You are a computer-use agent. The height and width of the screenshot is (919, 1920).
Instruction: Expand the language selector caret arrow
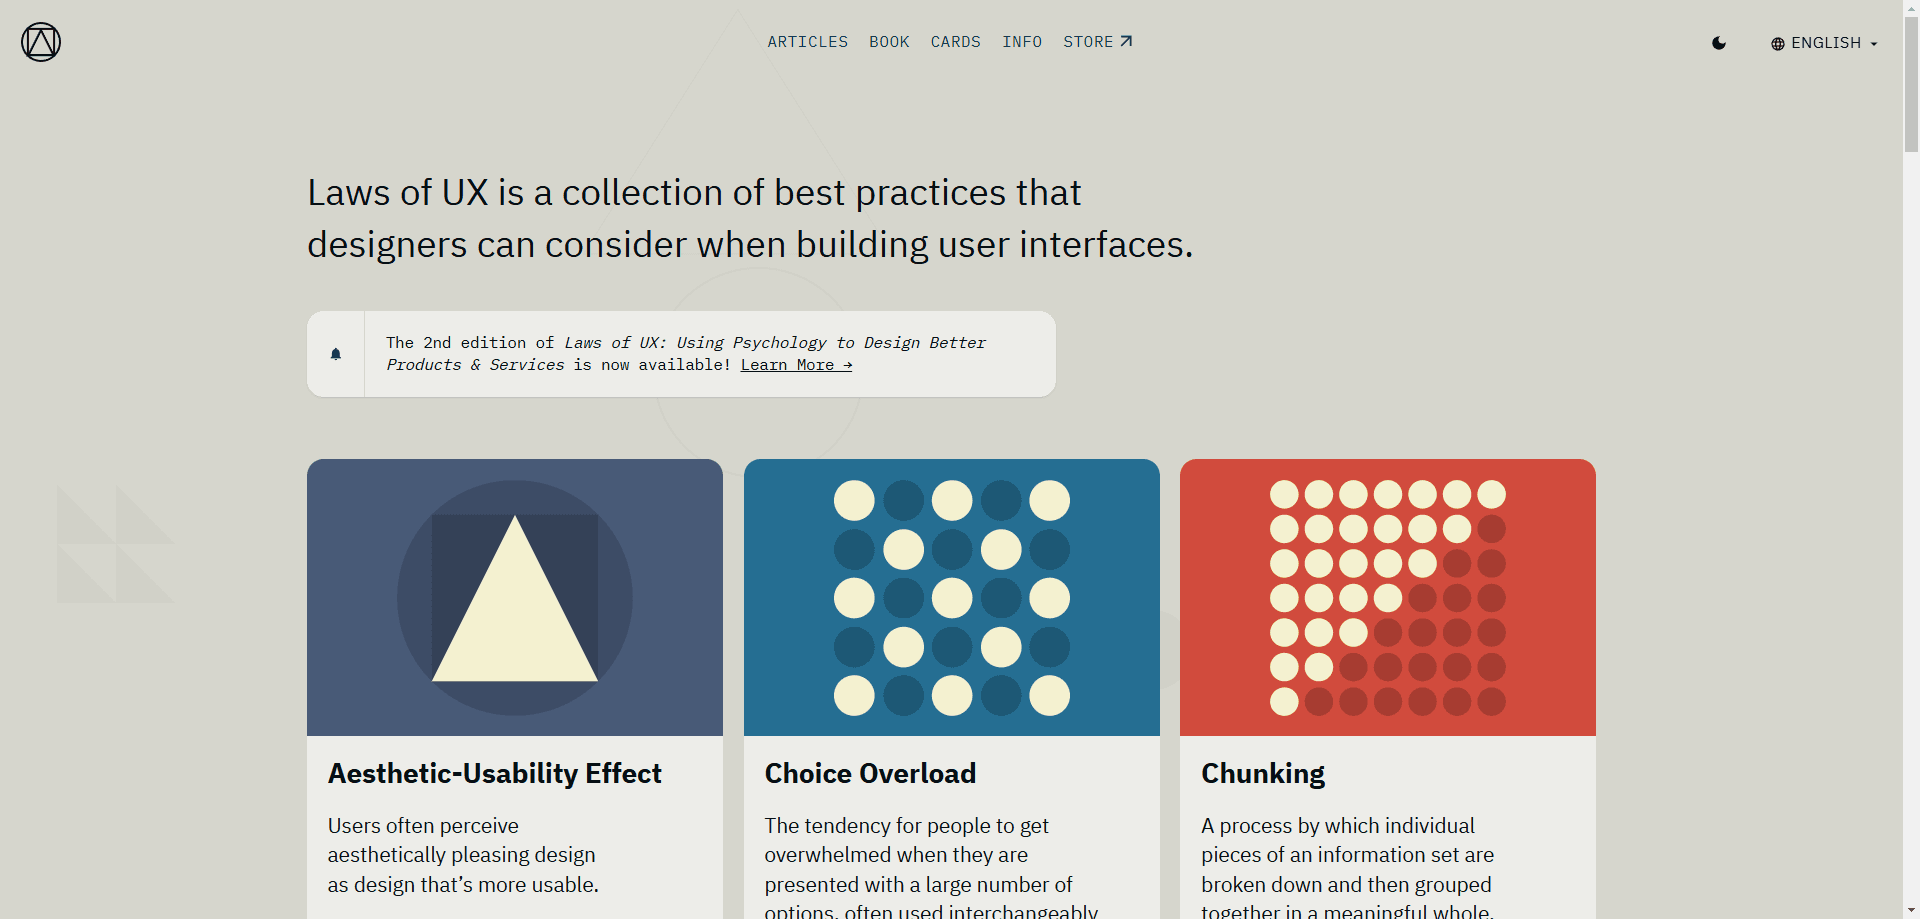tap(1874, 44)
